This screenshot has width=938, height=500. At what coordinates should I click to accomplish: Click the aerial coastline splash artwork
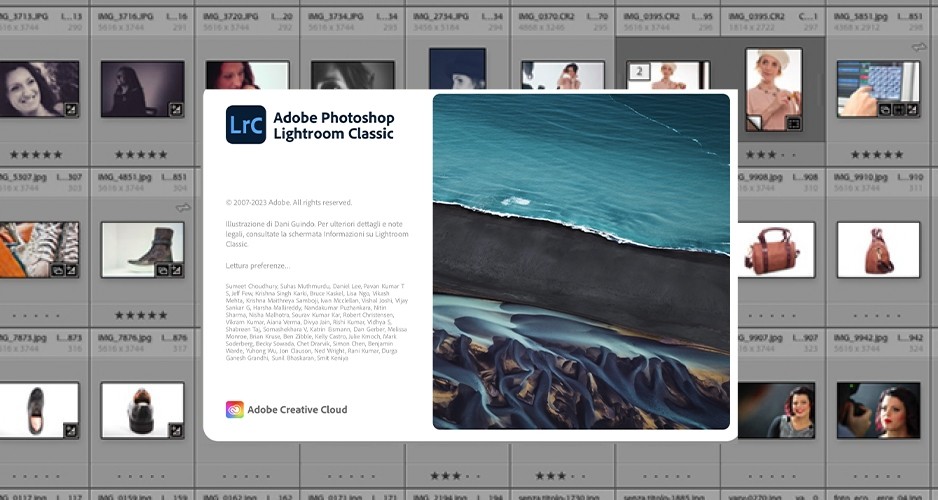coord(581,261)
